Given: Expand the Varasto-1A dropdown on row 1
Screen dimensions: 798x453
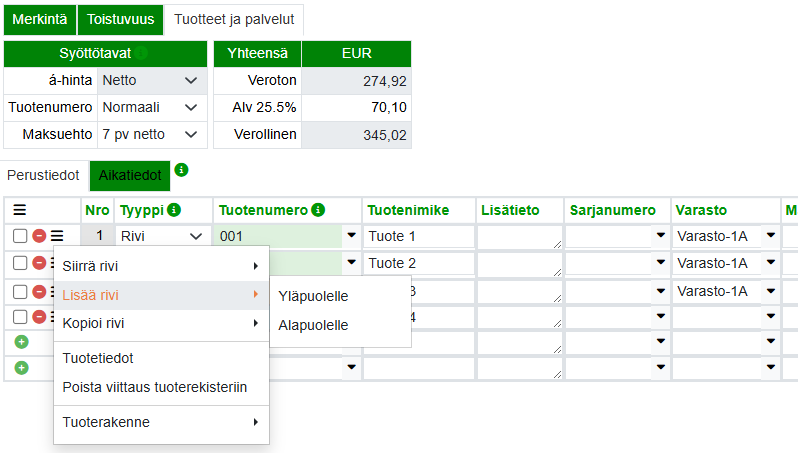Looking at the screenshot, I should point(771,236).
